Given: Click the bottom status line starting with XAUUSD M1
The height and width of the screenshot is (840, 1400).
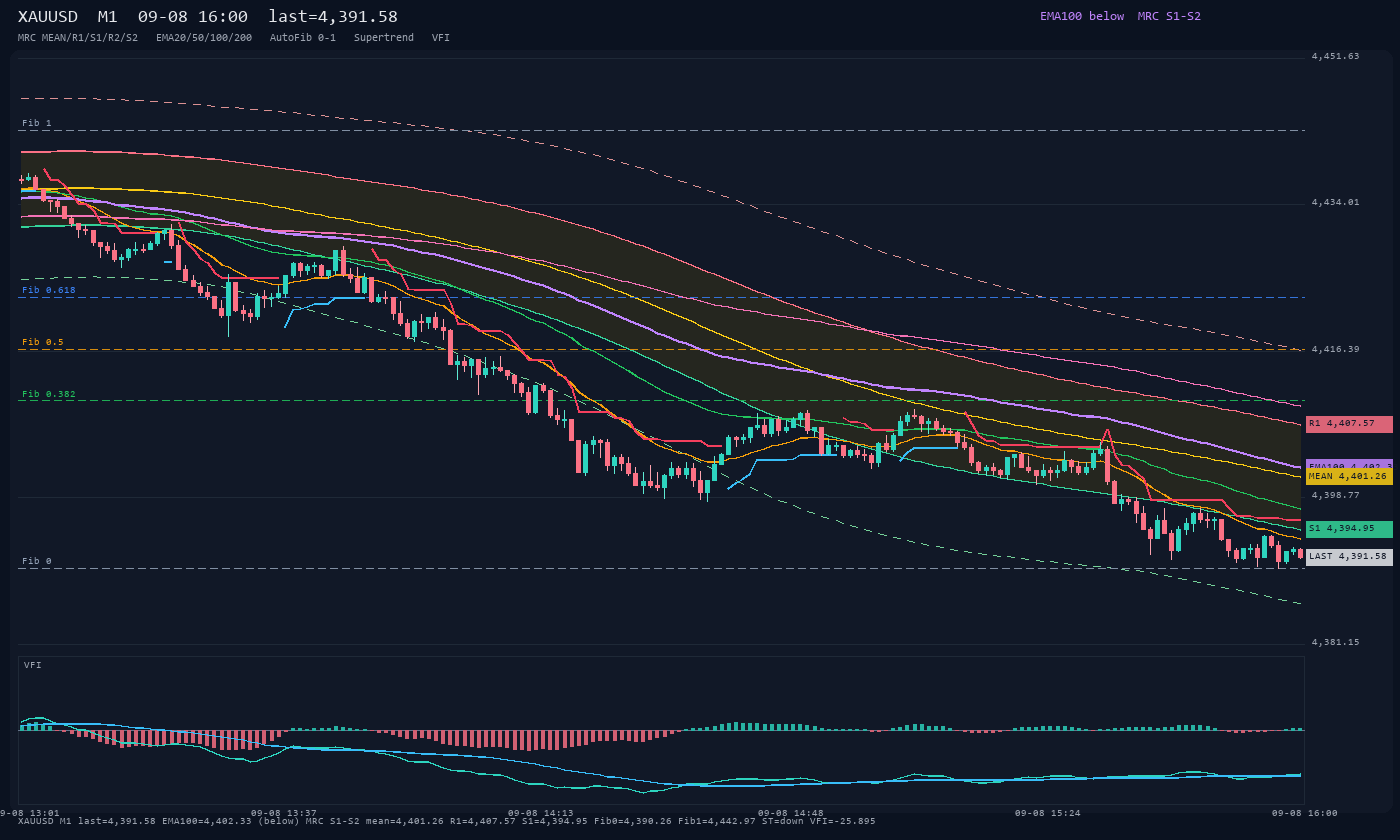Looking at the screenshot, I should click(446, 821).
